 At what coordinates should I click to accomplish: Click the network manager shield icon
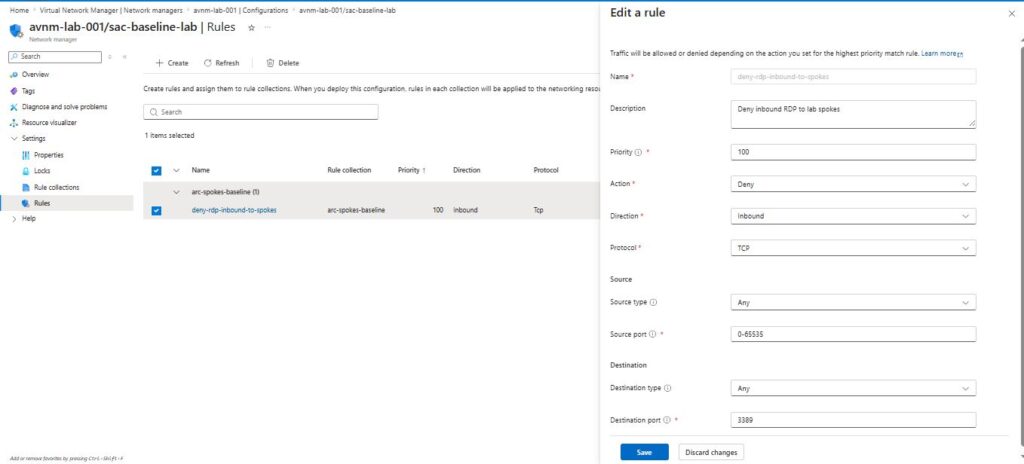pyautogui.click(x=16, y=30)
